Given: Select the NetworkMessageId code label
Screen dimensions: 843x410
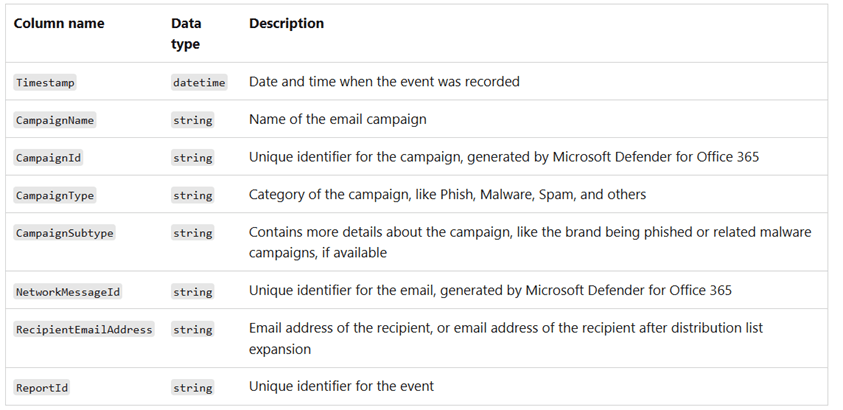Looking at the screenshot, I should pos(68,292).
